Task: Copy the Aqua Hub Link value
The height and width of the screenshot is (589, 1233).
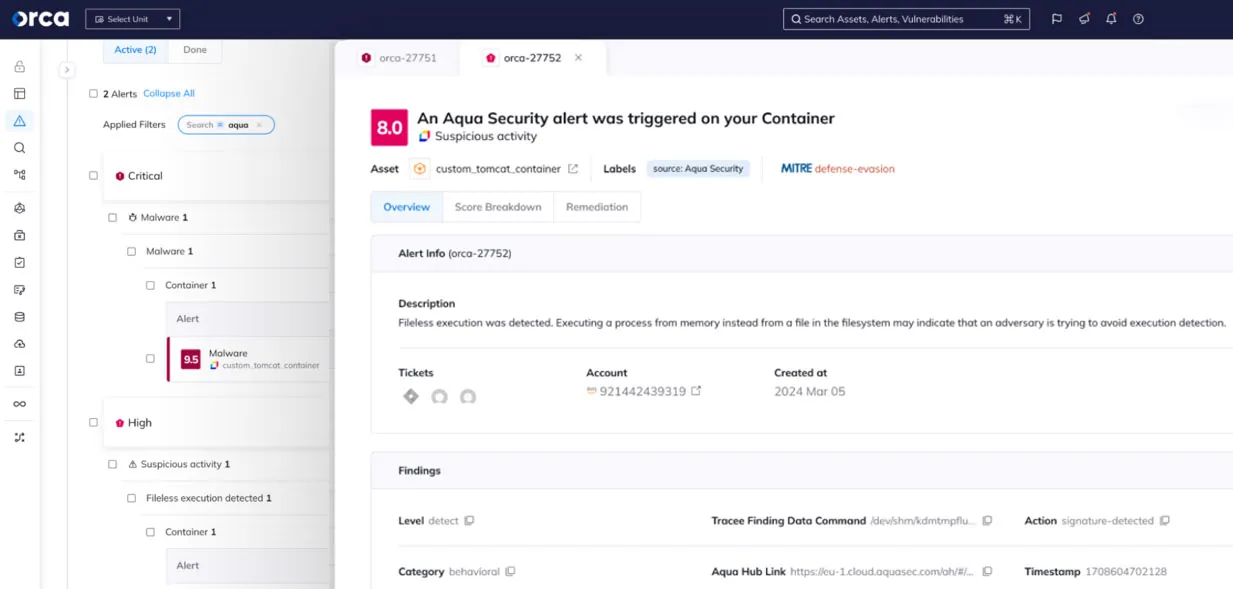Action: (x=987, y=572)
